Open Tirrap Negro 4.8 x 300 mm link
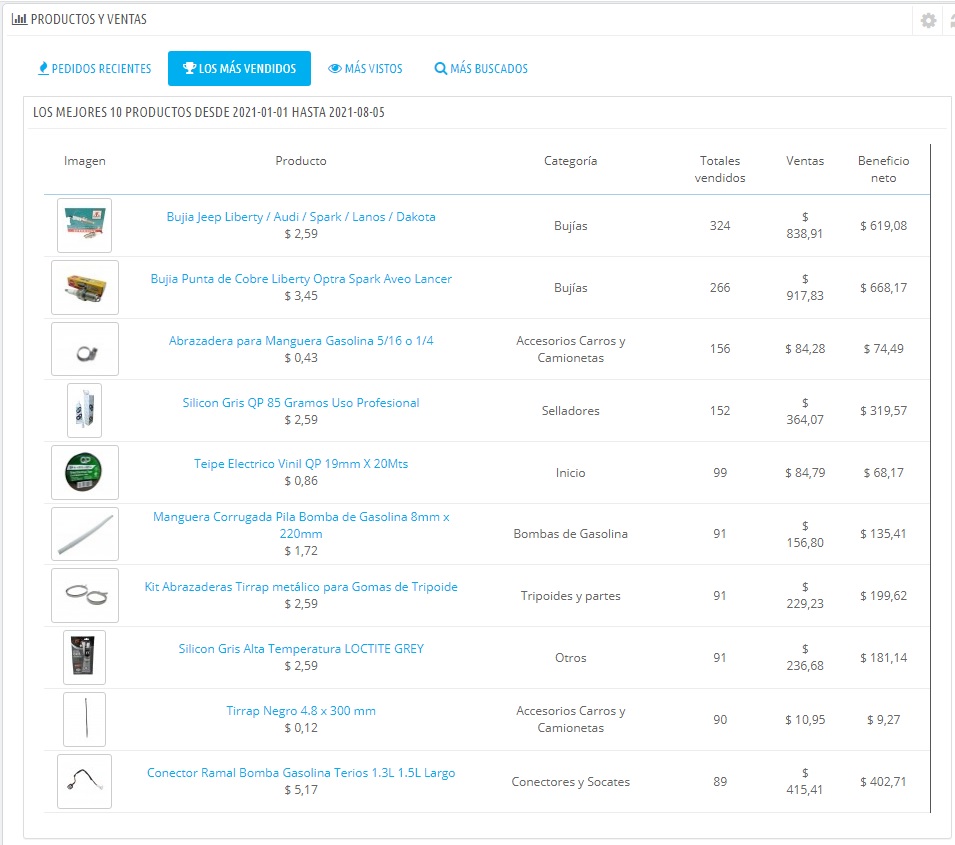Screen dimensions: 955x845 pos(301,711)
